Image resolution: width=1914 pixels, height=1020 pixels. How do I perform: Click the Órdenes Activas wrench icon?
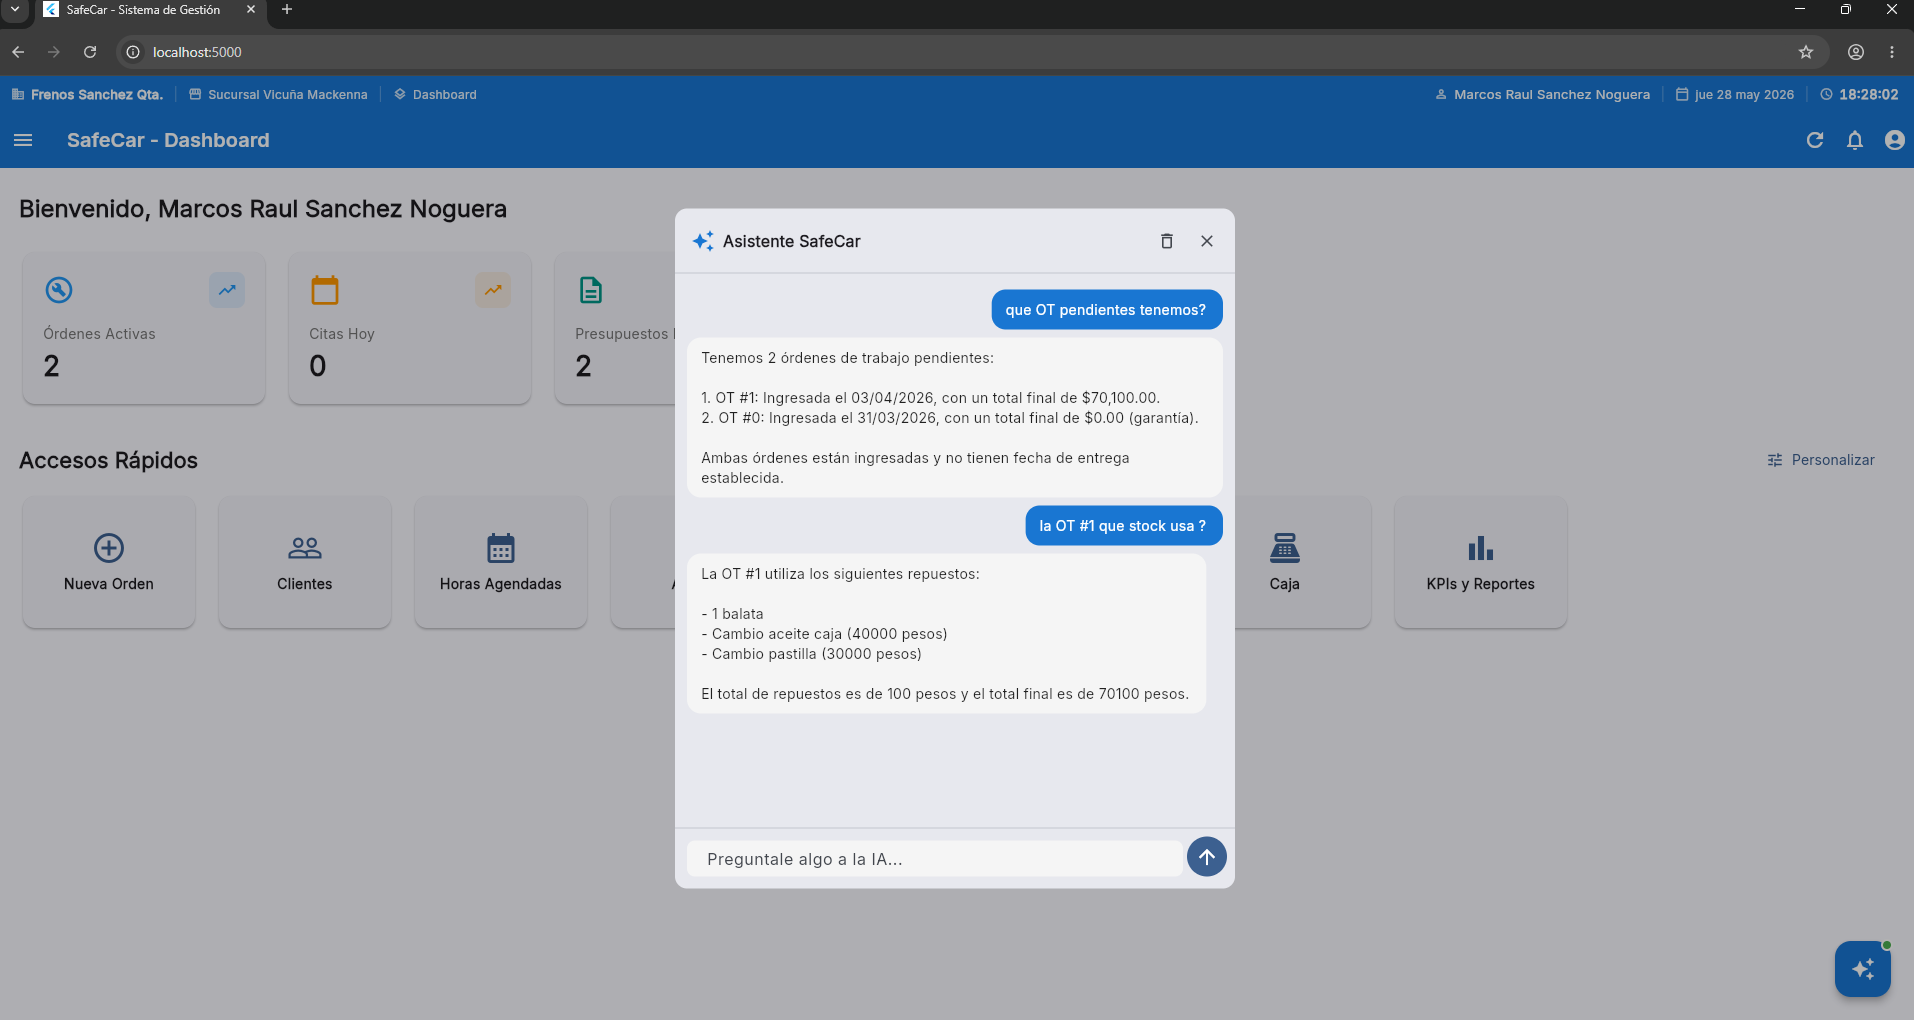[x=59, y=290]
